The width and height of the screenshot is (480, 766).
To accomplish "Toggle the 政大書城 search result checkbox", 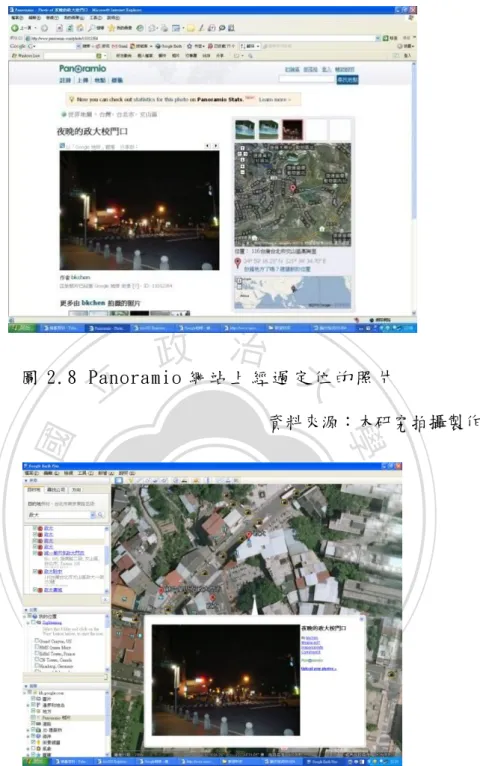I will tap(34, 590).
